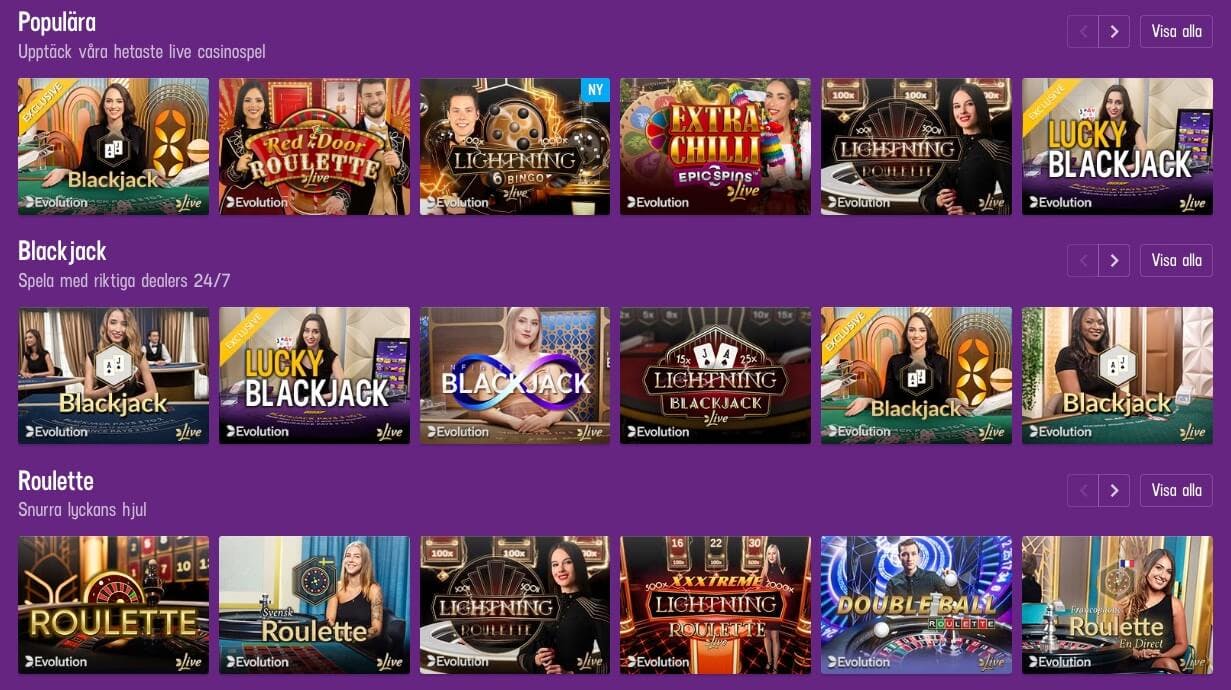The width and height of the screenshot is (1231, 690).
Task: Open the Svensk Roulette table
Action: [314, 605]
